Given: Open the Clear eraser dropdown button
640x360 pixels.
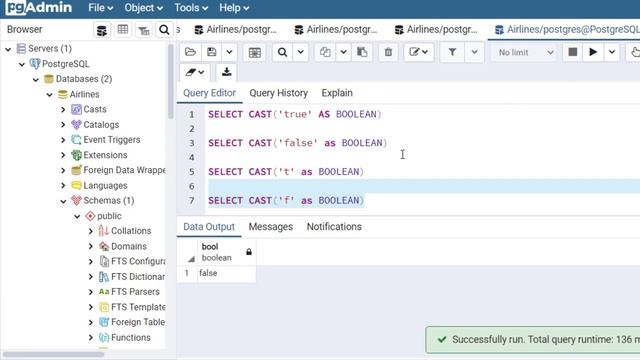Looking at the screenshot, I should pyautogui.click(x=195, y=73).
